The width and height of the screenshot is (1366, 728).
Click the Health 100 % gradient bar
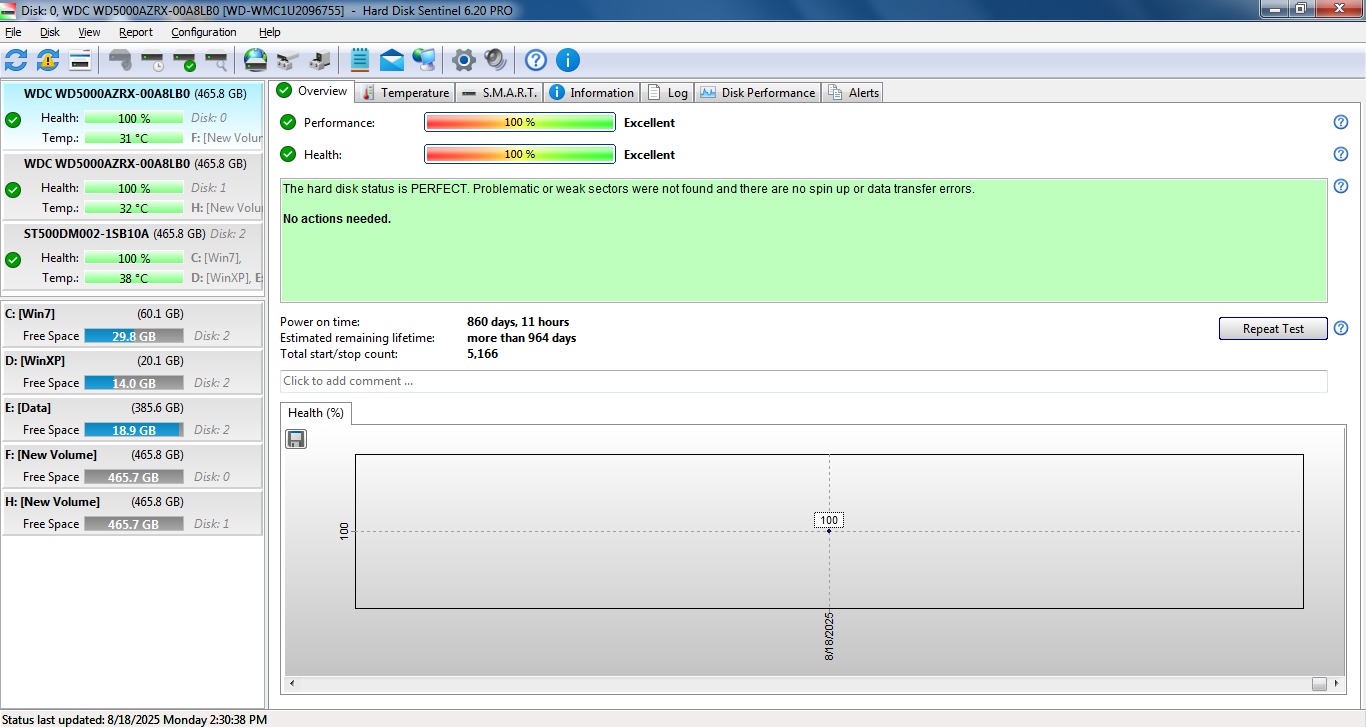(520, 154)
